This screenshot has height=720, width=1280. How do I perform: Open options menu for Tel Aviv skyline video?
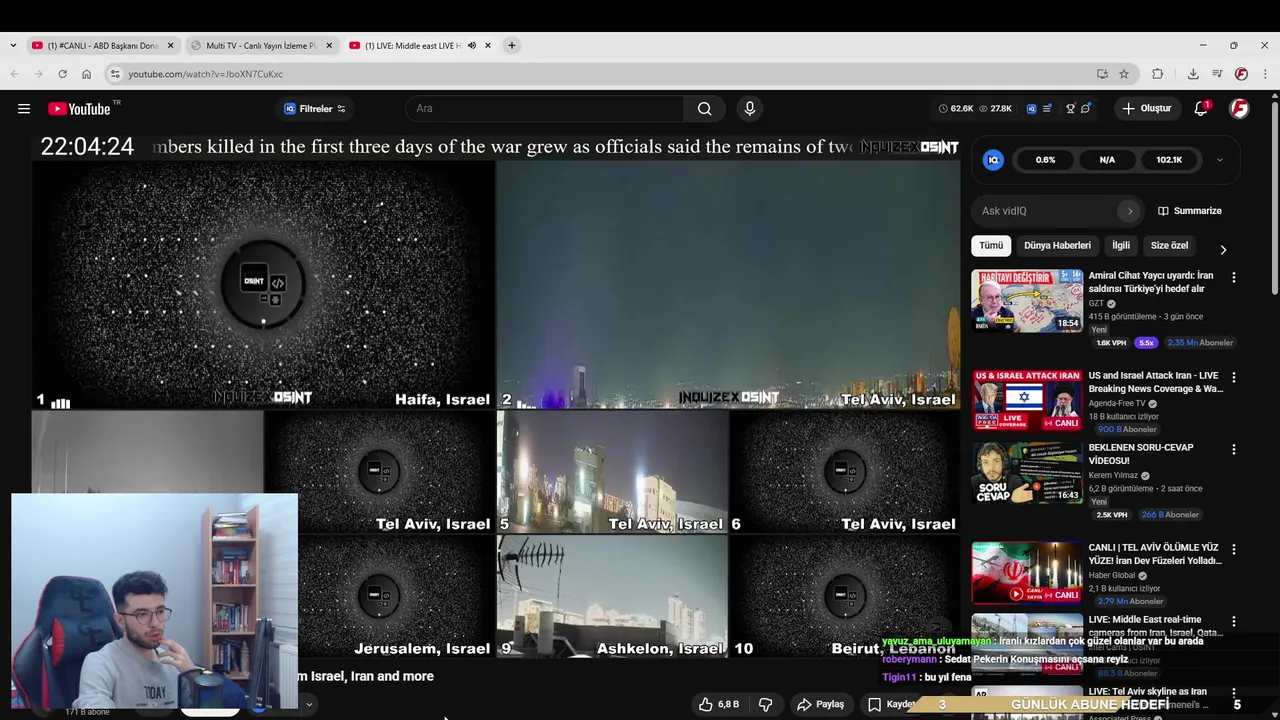(x=1233, y=694)
